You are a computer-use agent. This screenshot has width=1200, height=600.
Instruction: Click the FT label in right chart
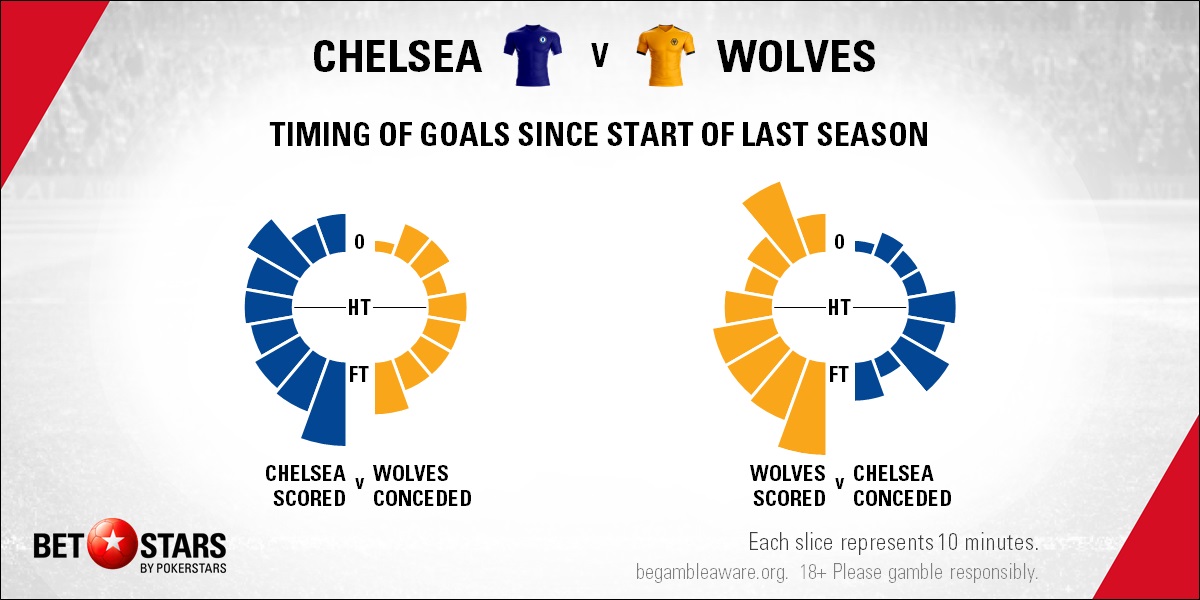[x=838, y=374]
